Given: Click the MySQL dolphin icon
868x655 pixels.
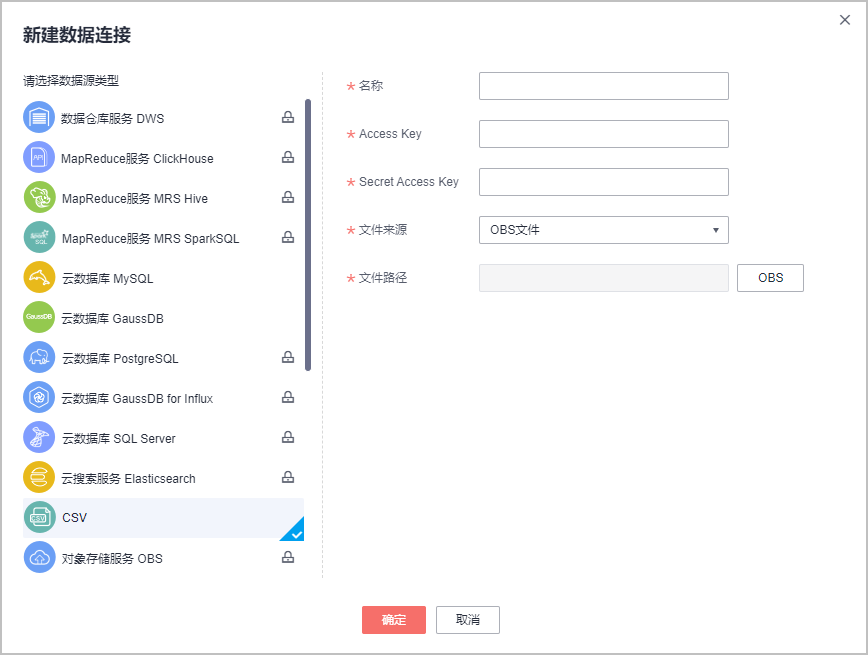Looking at the screenshot, I should (x=39, y=277).
